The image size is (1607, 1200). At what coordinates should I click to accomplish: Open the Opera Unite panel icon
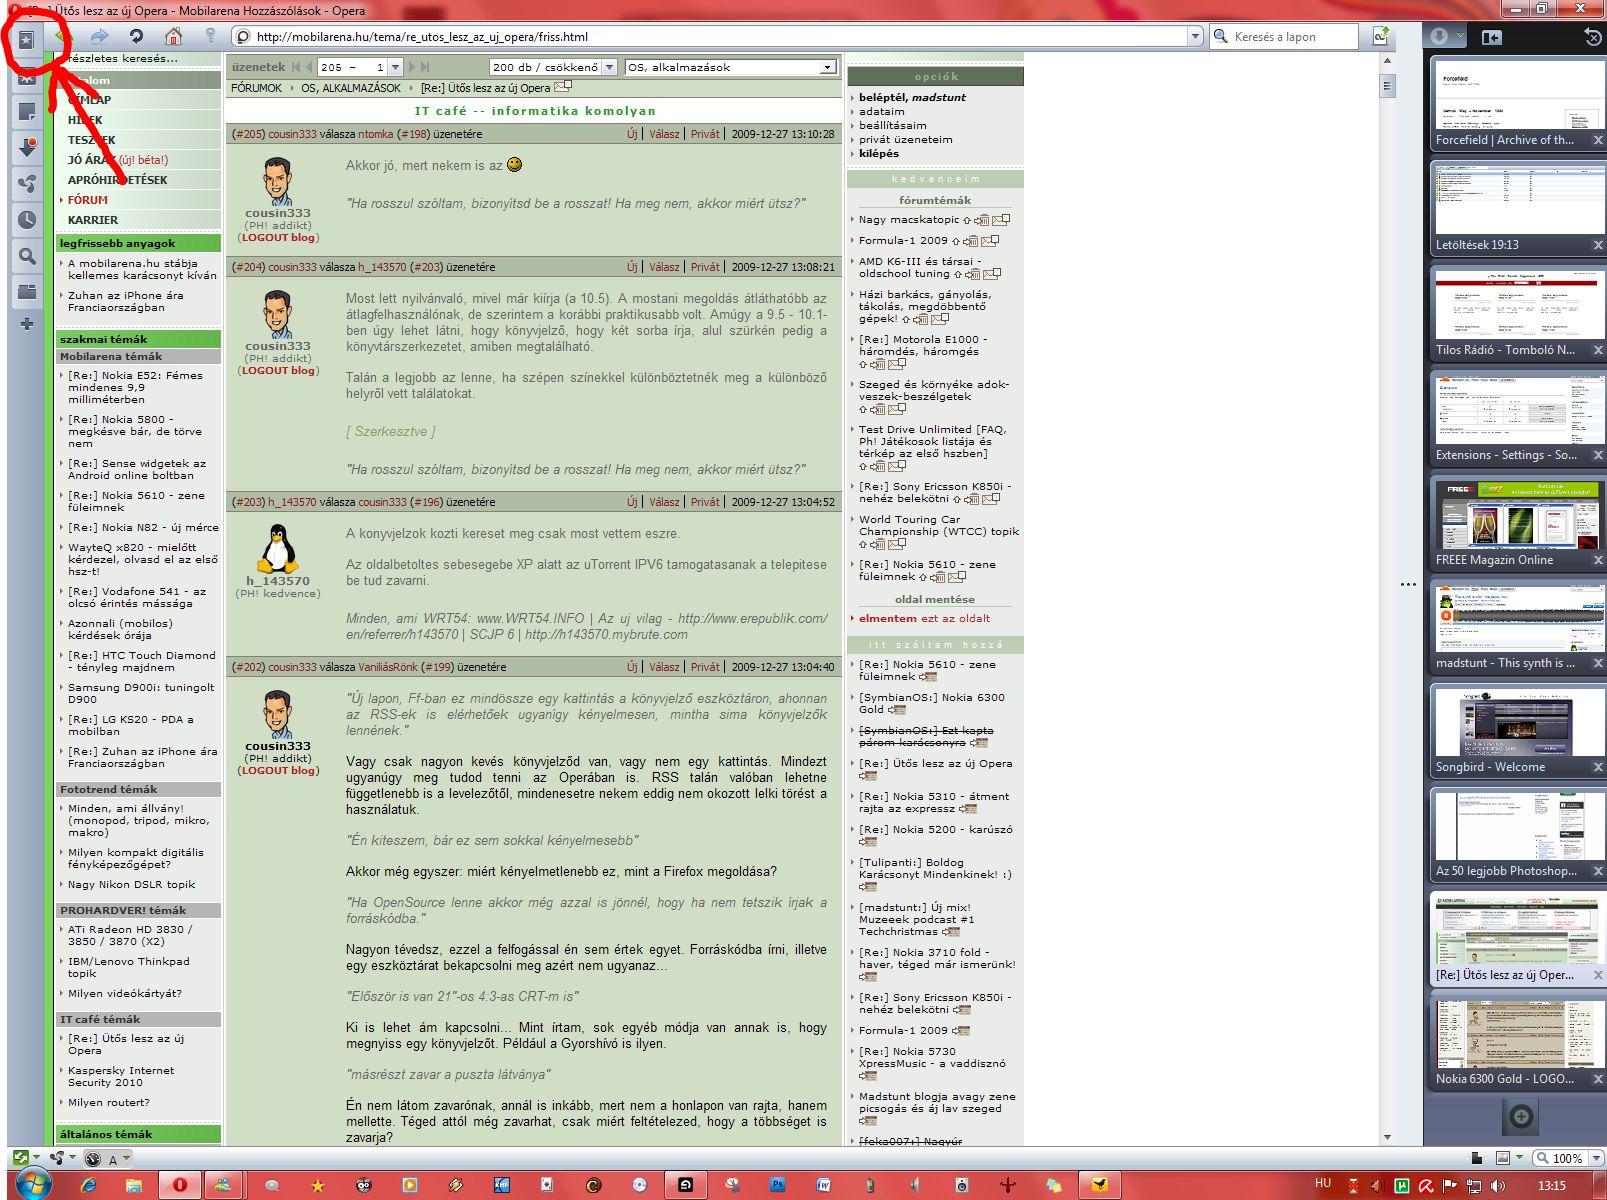pyautogui.click(x=27, y=183)
